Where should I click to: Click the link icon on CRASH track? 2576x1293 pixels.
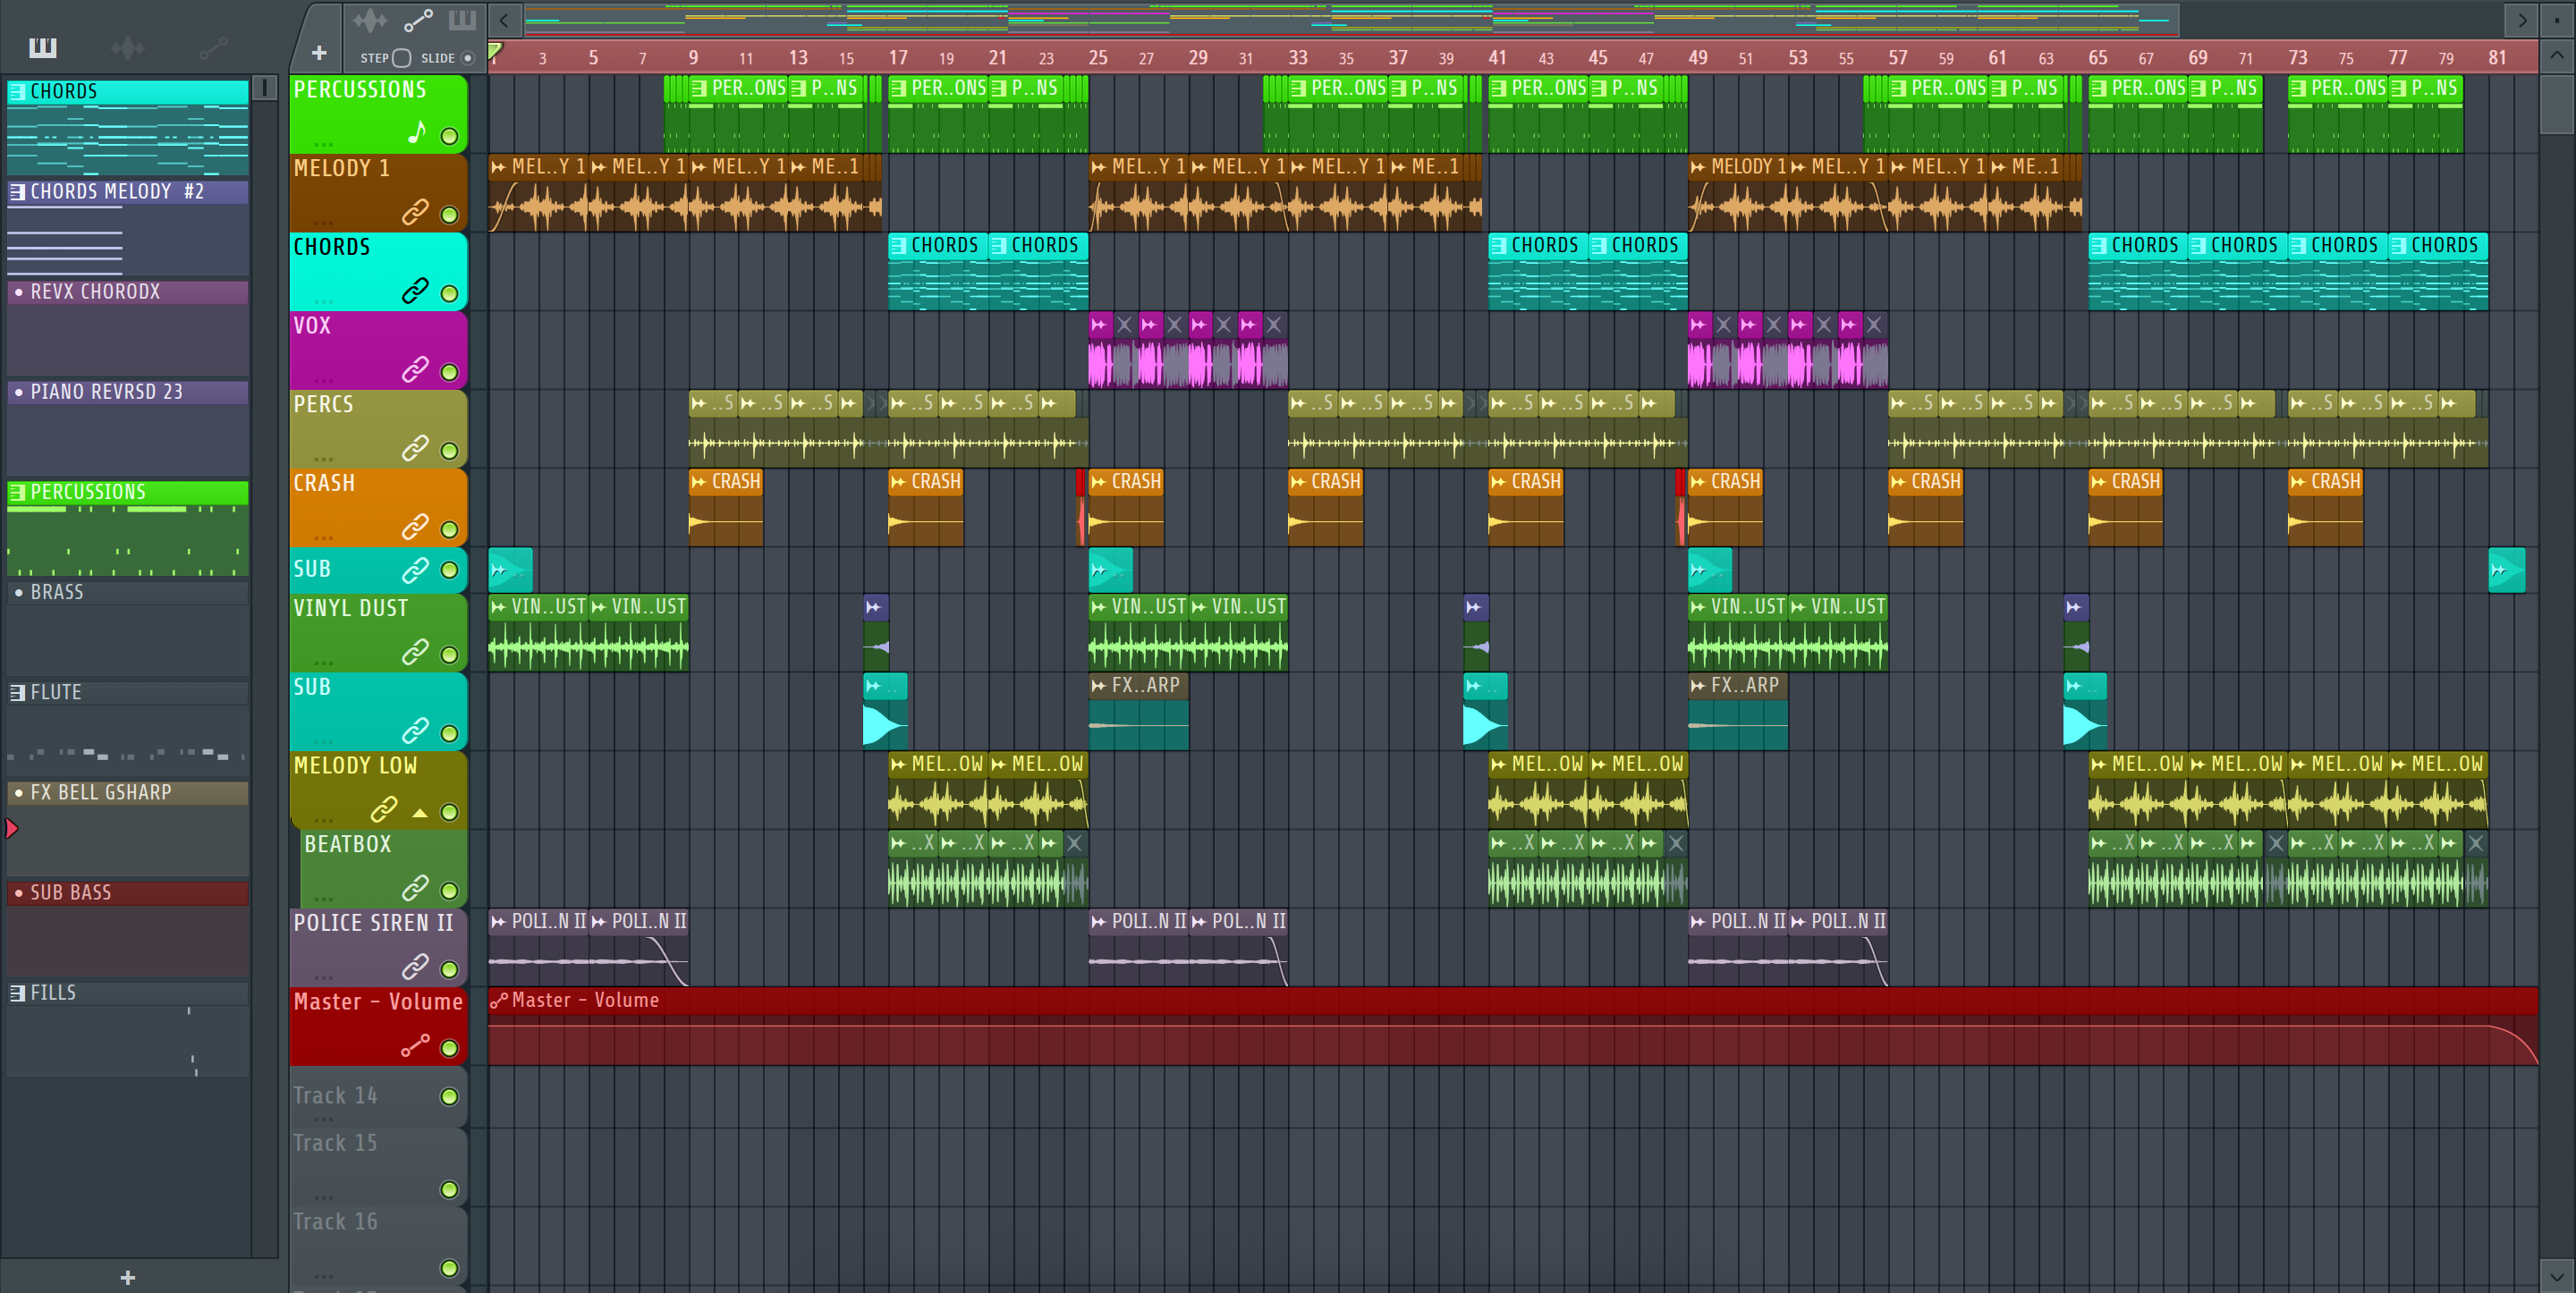click(x=415, y=527)
